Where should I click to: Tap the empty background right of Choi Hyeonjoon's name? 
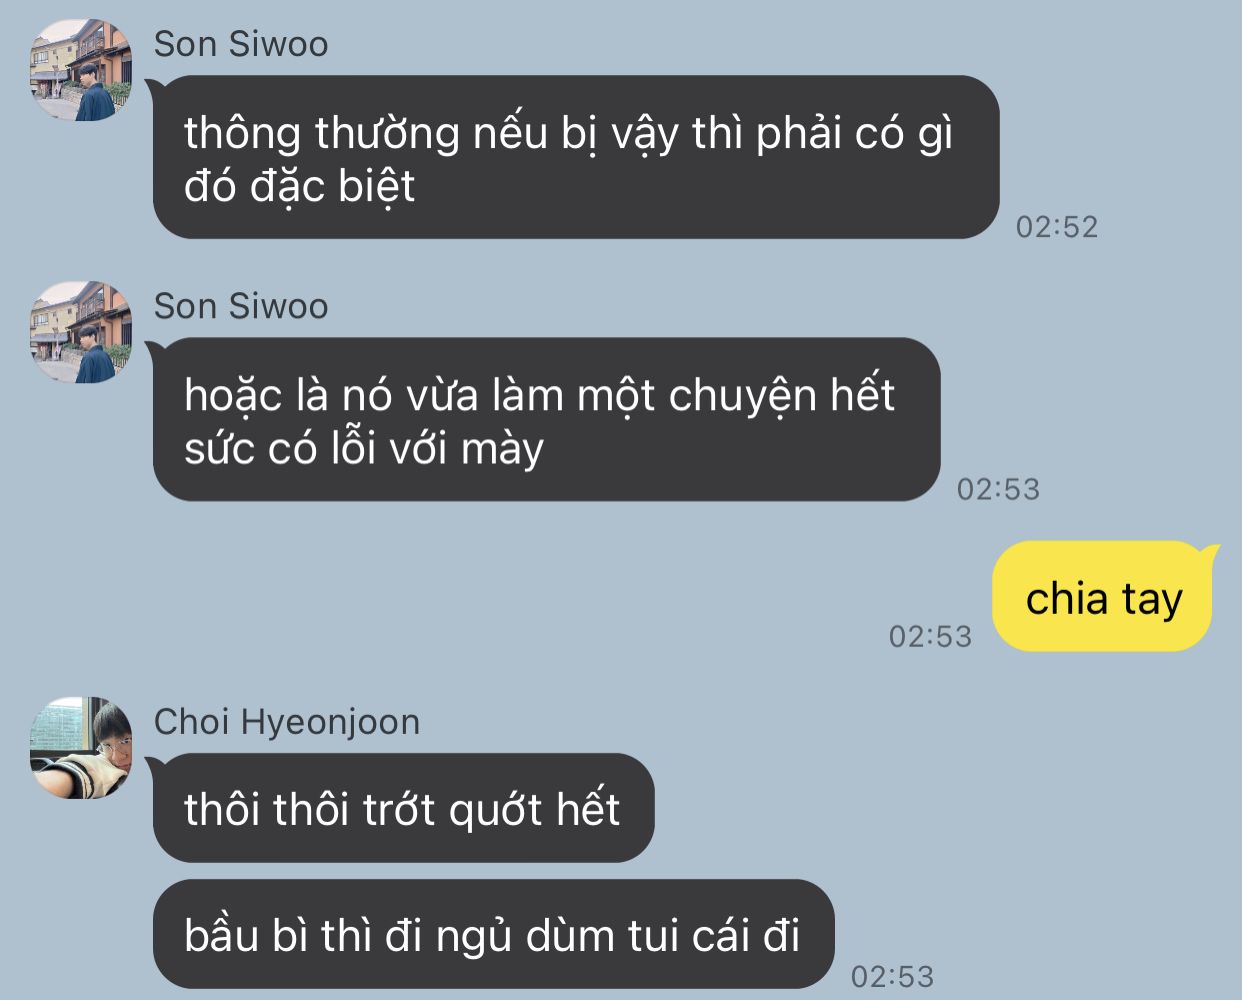(x=830, y=722)
